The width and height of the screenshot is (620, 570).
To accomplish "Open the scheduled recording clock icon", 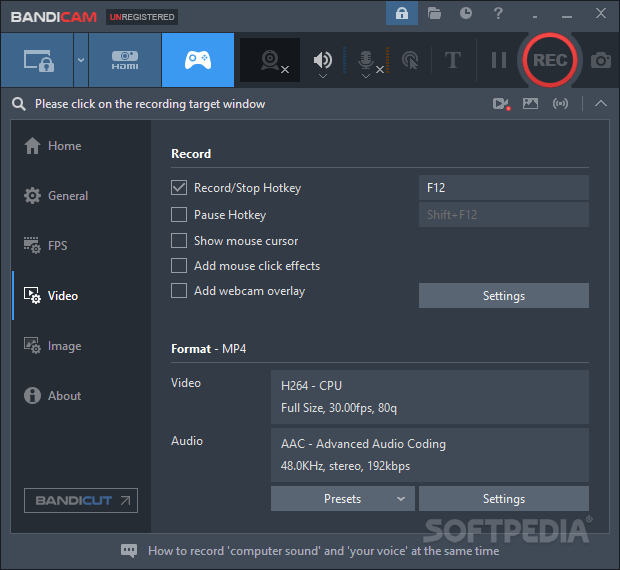I will click(466, 13).
